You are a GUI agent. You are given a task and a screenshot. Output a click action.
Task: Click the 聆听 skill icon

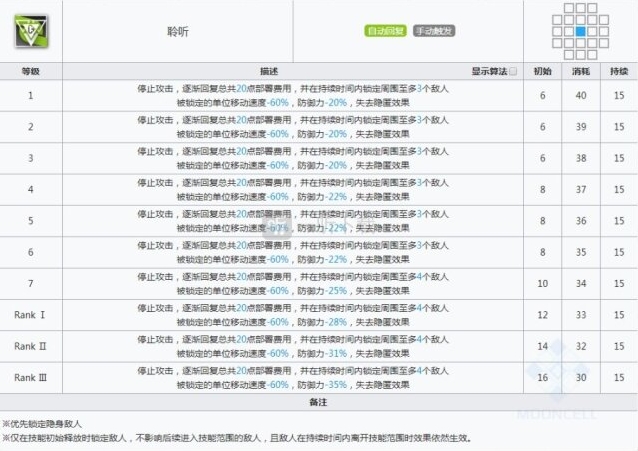coord(30,31)
